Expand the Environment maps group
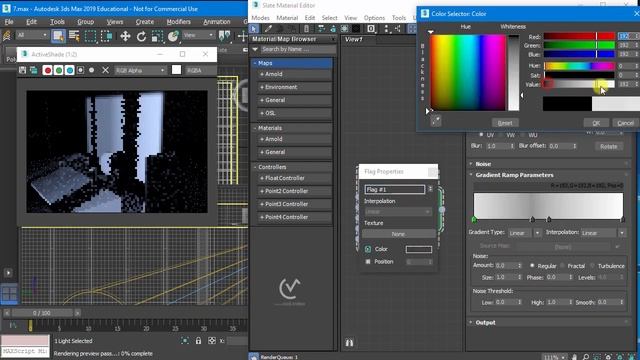Viewport: 640px width, 360px height. point(294,87)
